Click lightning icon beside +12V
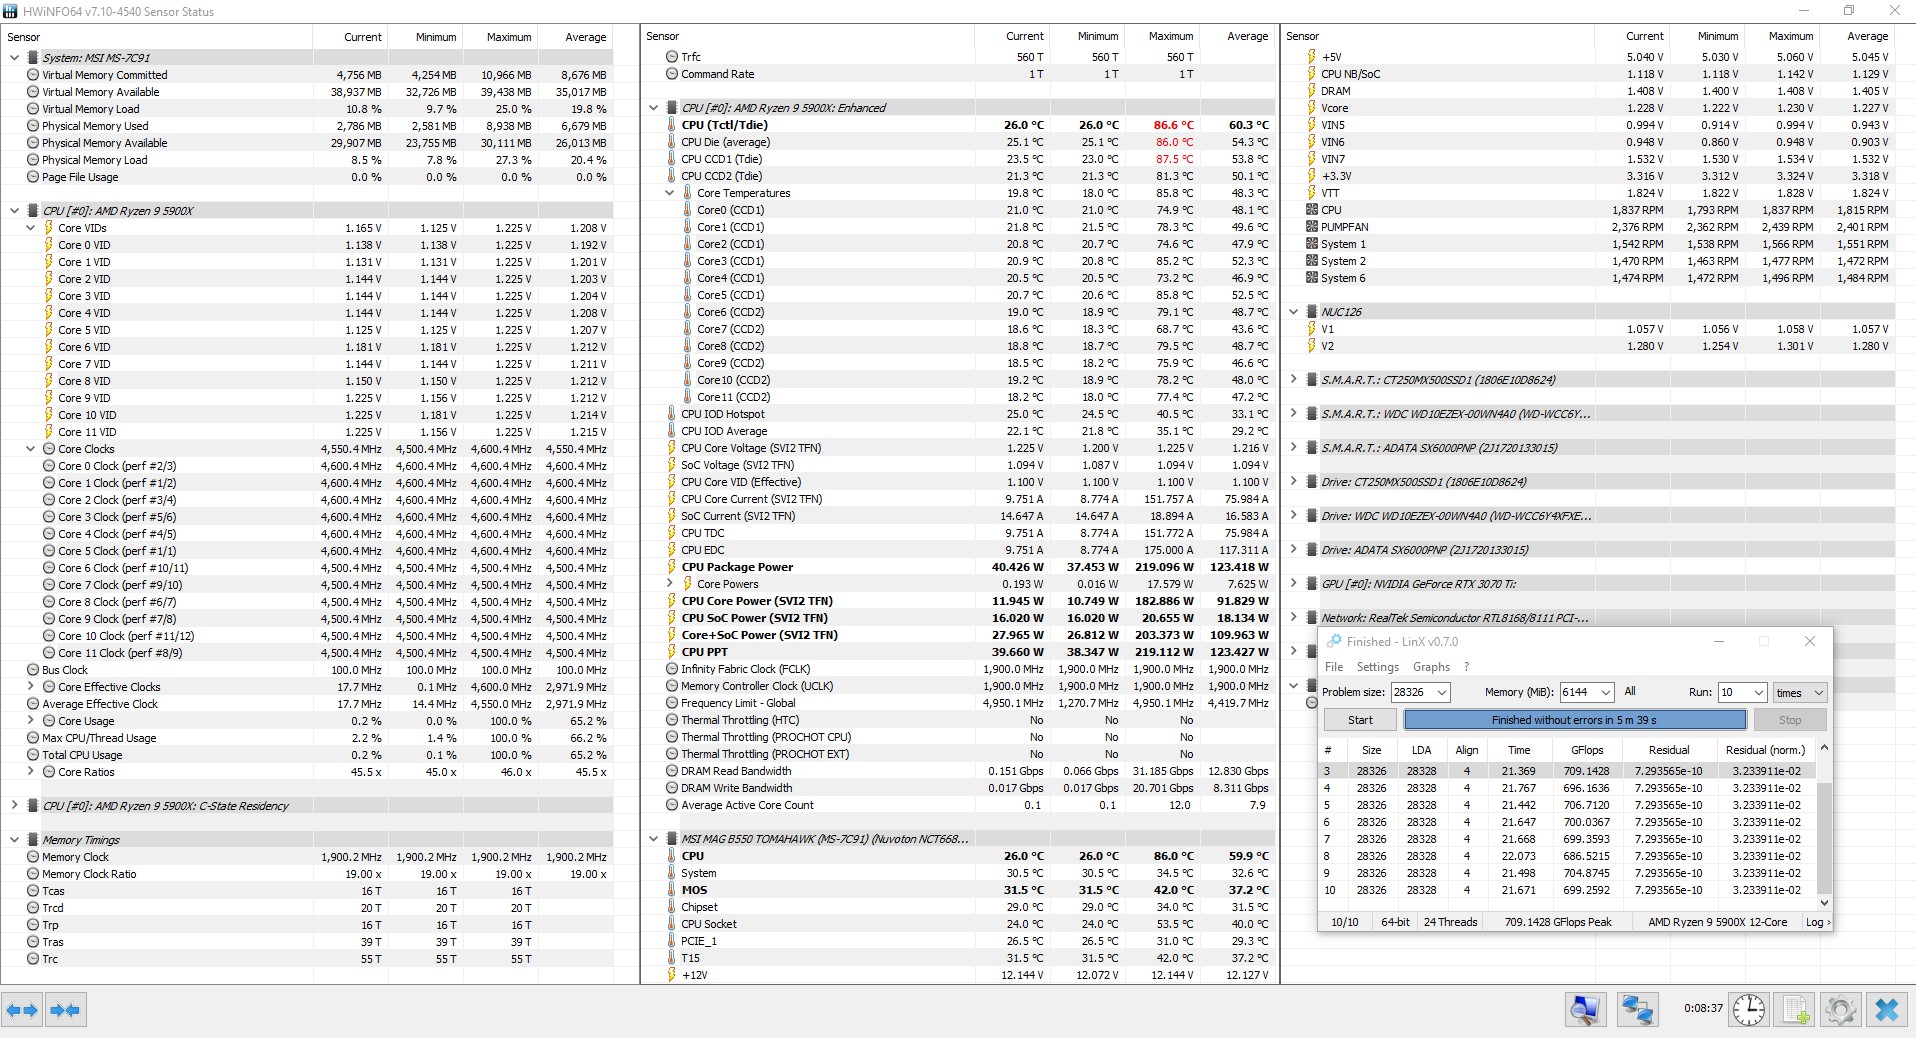This screenshot has height=1038, width=1916. tap(672, 975)
